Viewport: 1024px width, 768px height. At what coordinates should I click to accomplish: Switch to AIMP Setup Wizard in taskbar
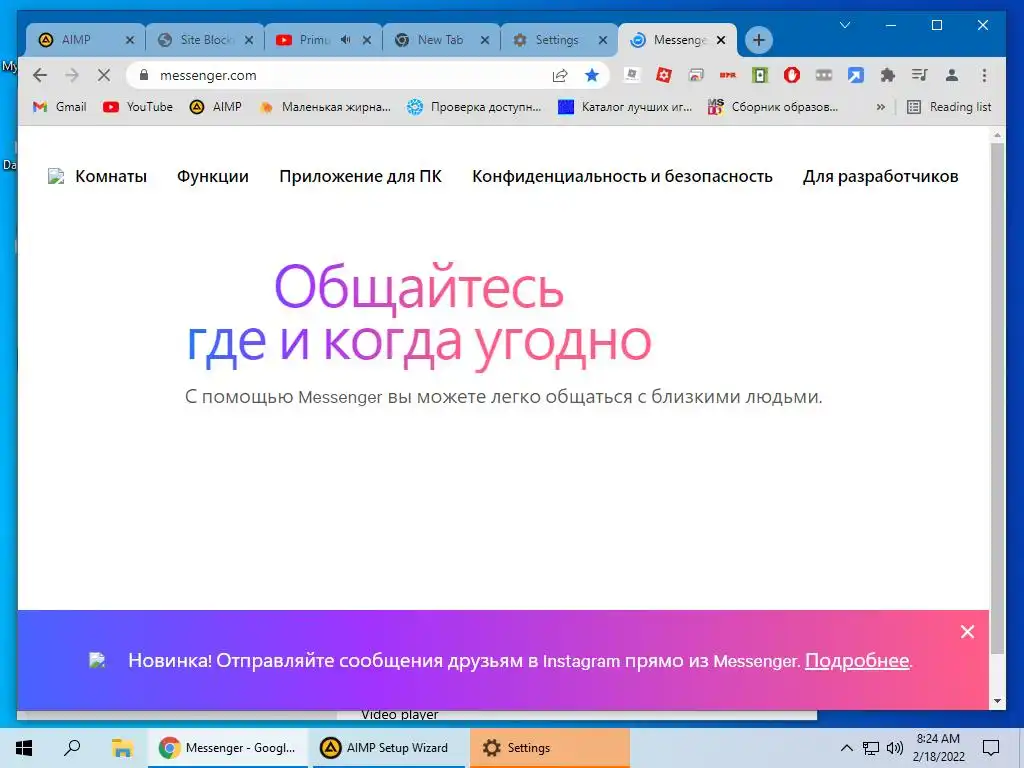[389, 748]
